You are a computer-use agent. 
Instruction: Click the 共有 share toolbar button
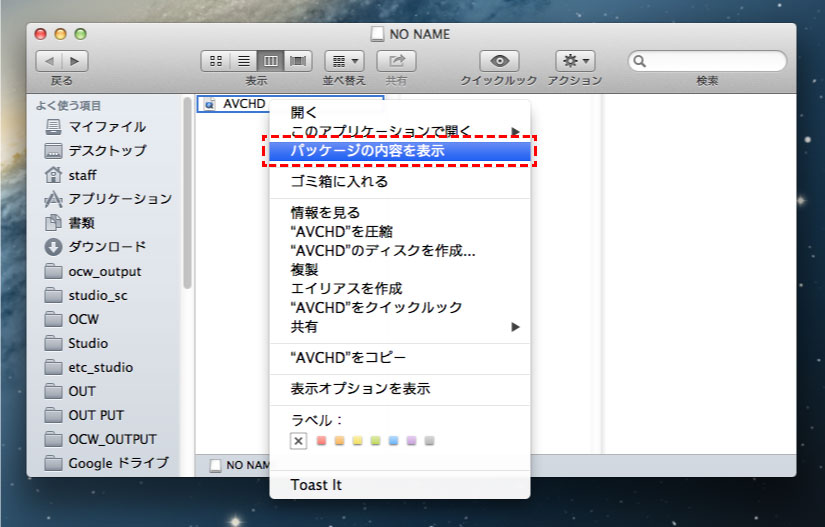click(x=396, y=61)
